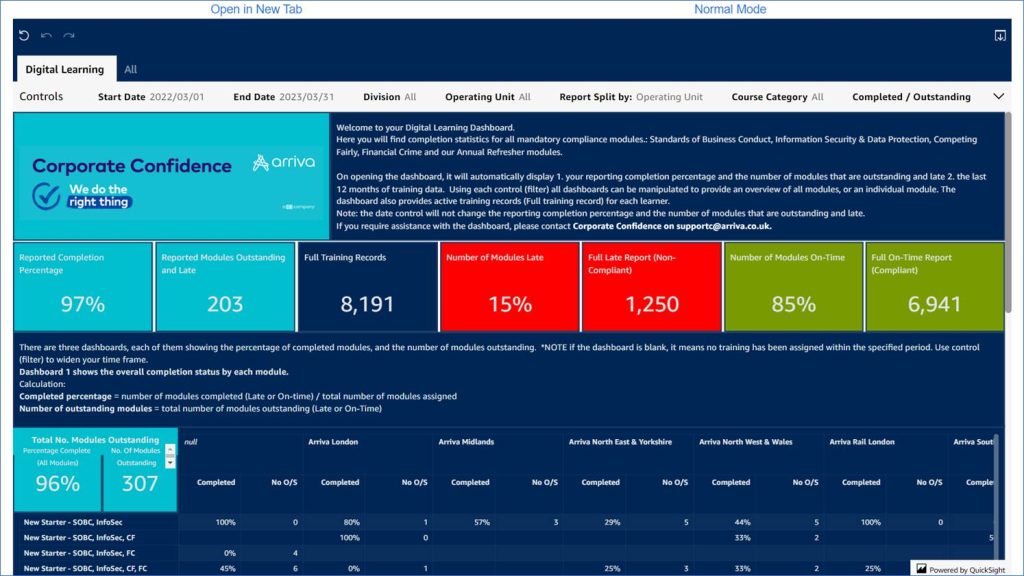
Task: Click the 29% cell under Arriva North East
Action: pyautogui.click(x=613, y=522)
